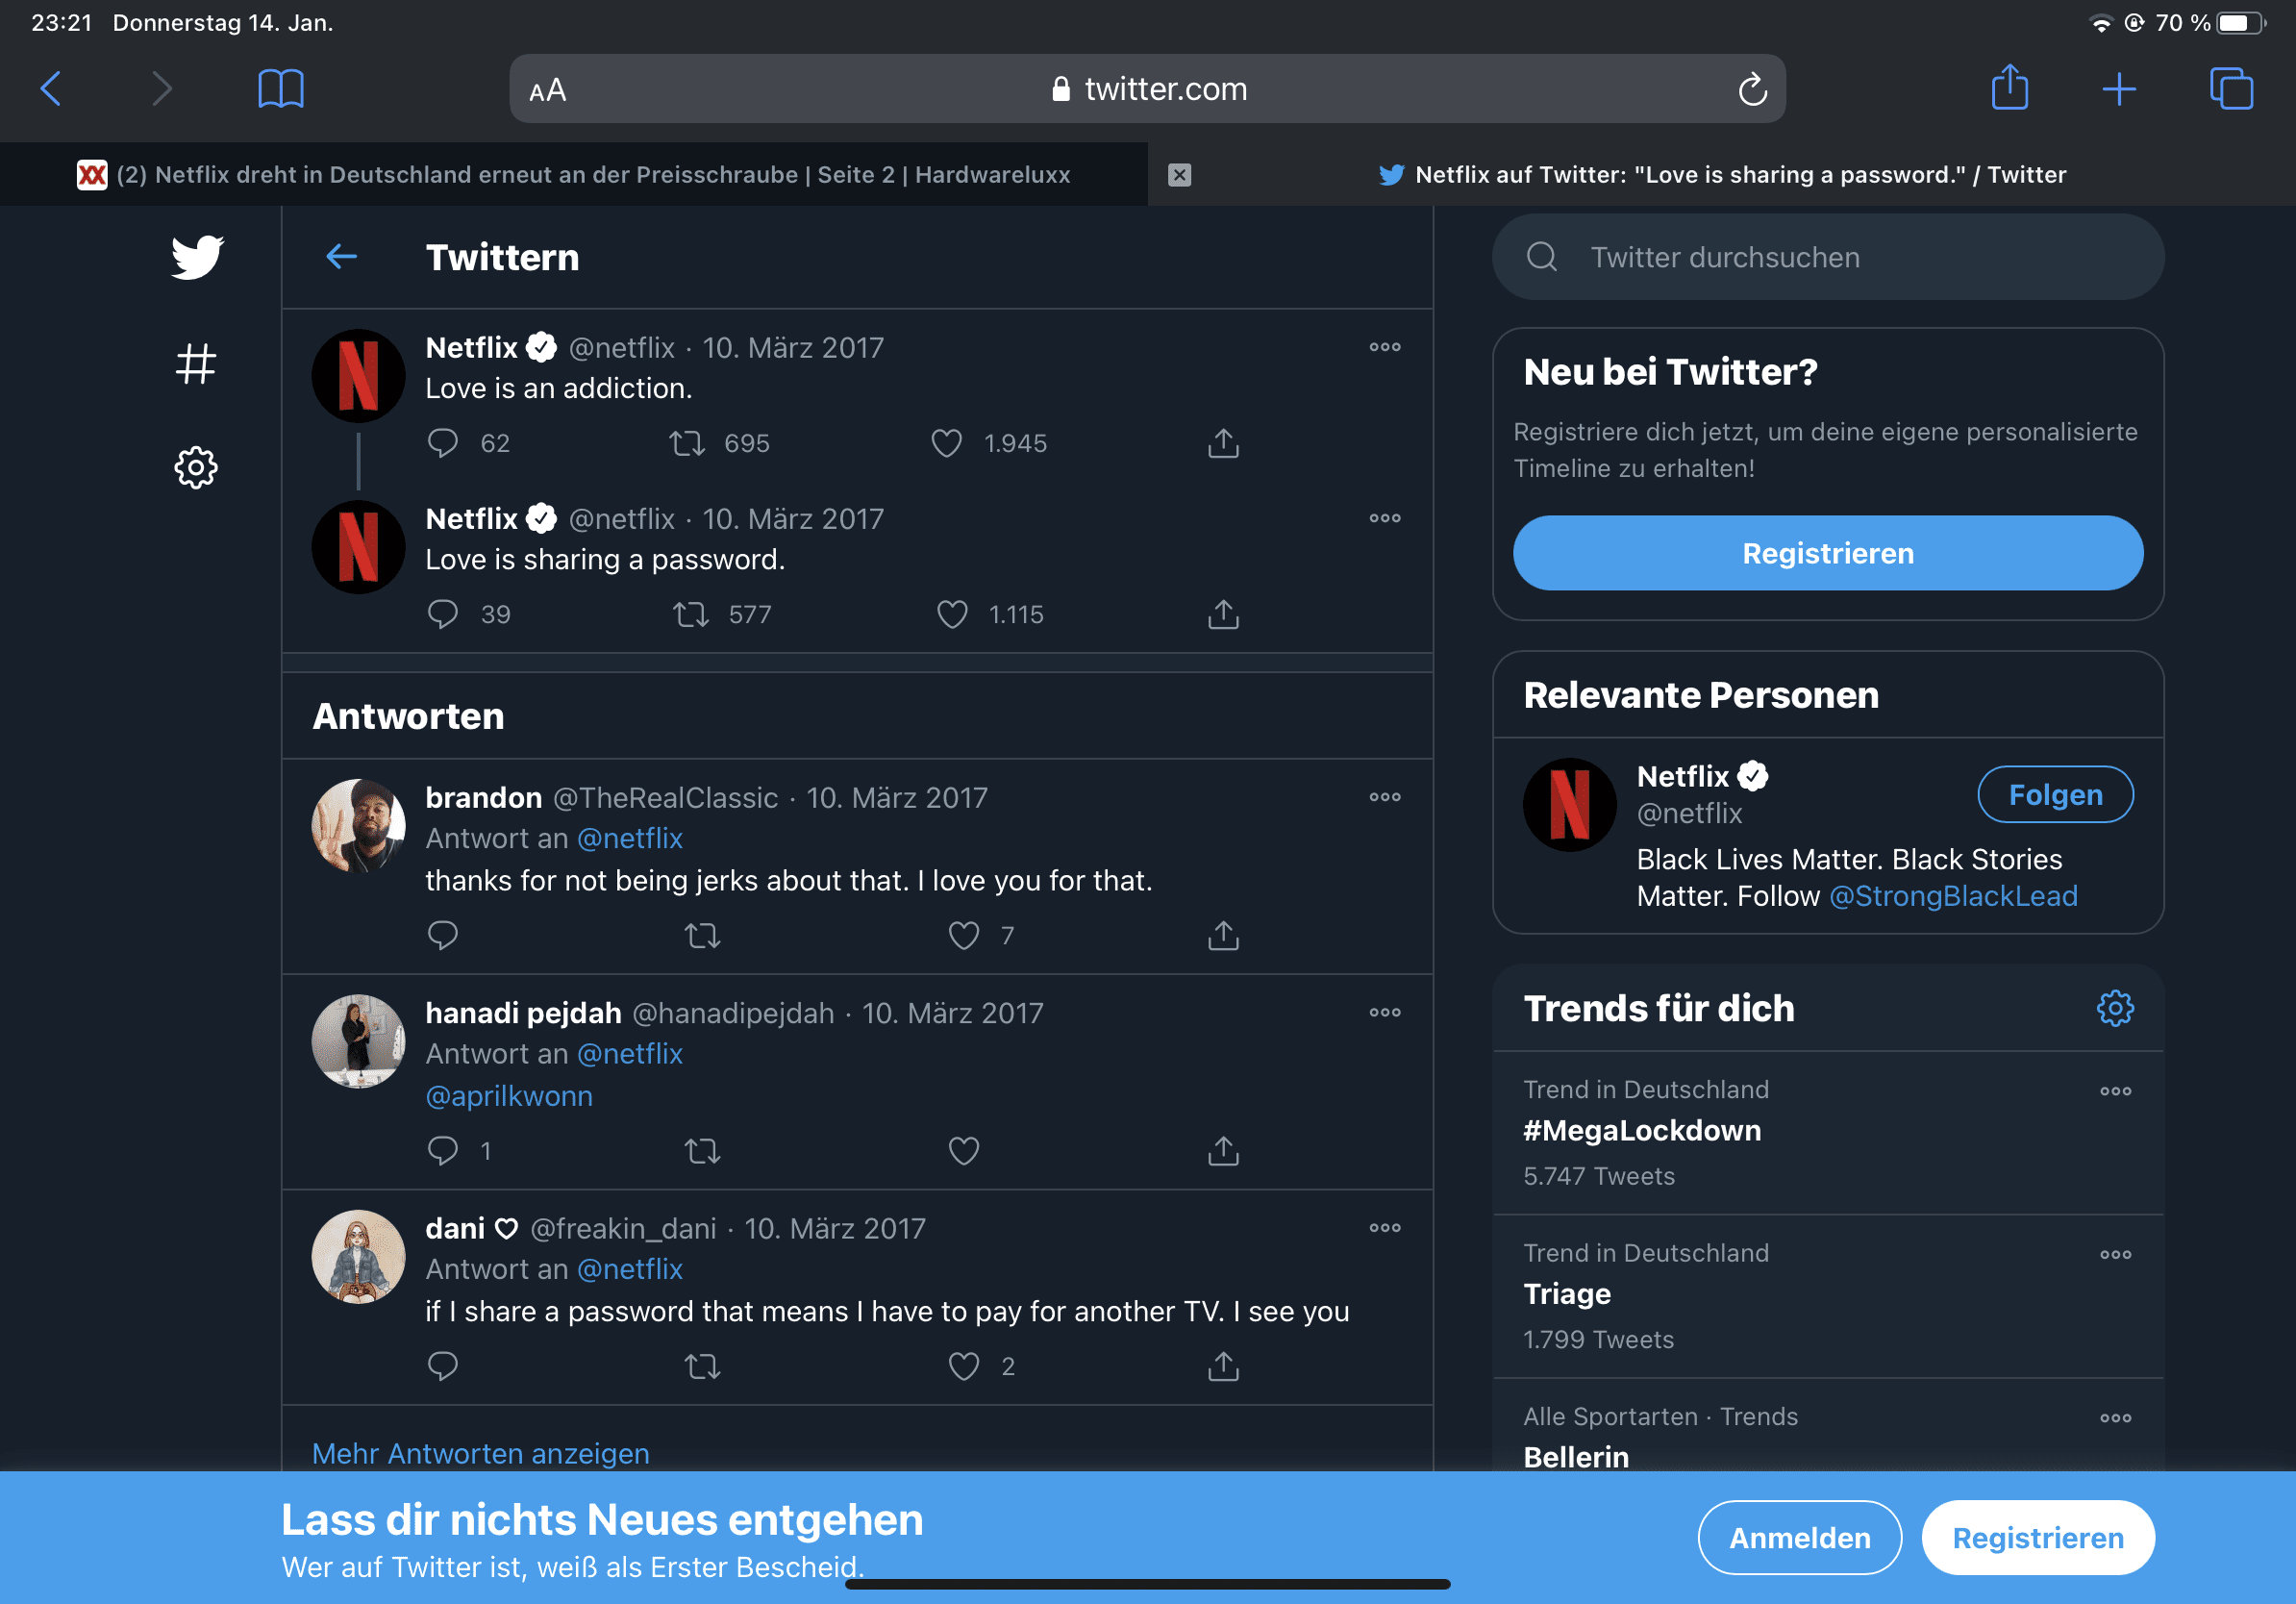
Task: Retweet 'Love is sharing a password' tweet
Action: tap(691, 614)
